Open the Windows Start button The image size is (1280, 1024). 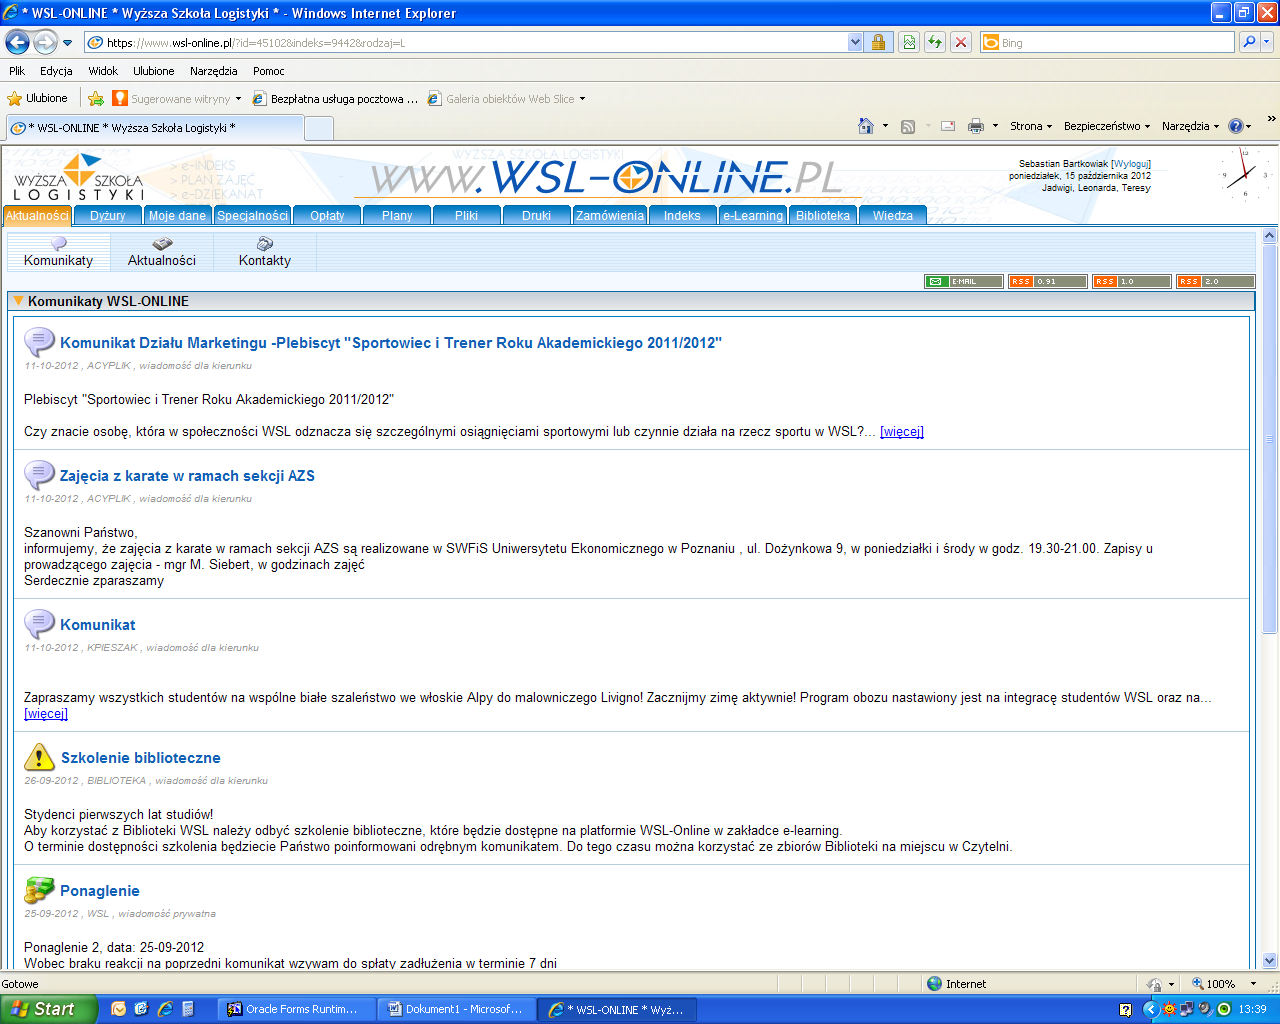coord(49,1009)
